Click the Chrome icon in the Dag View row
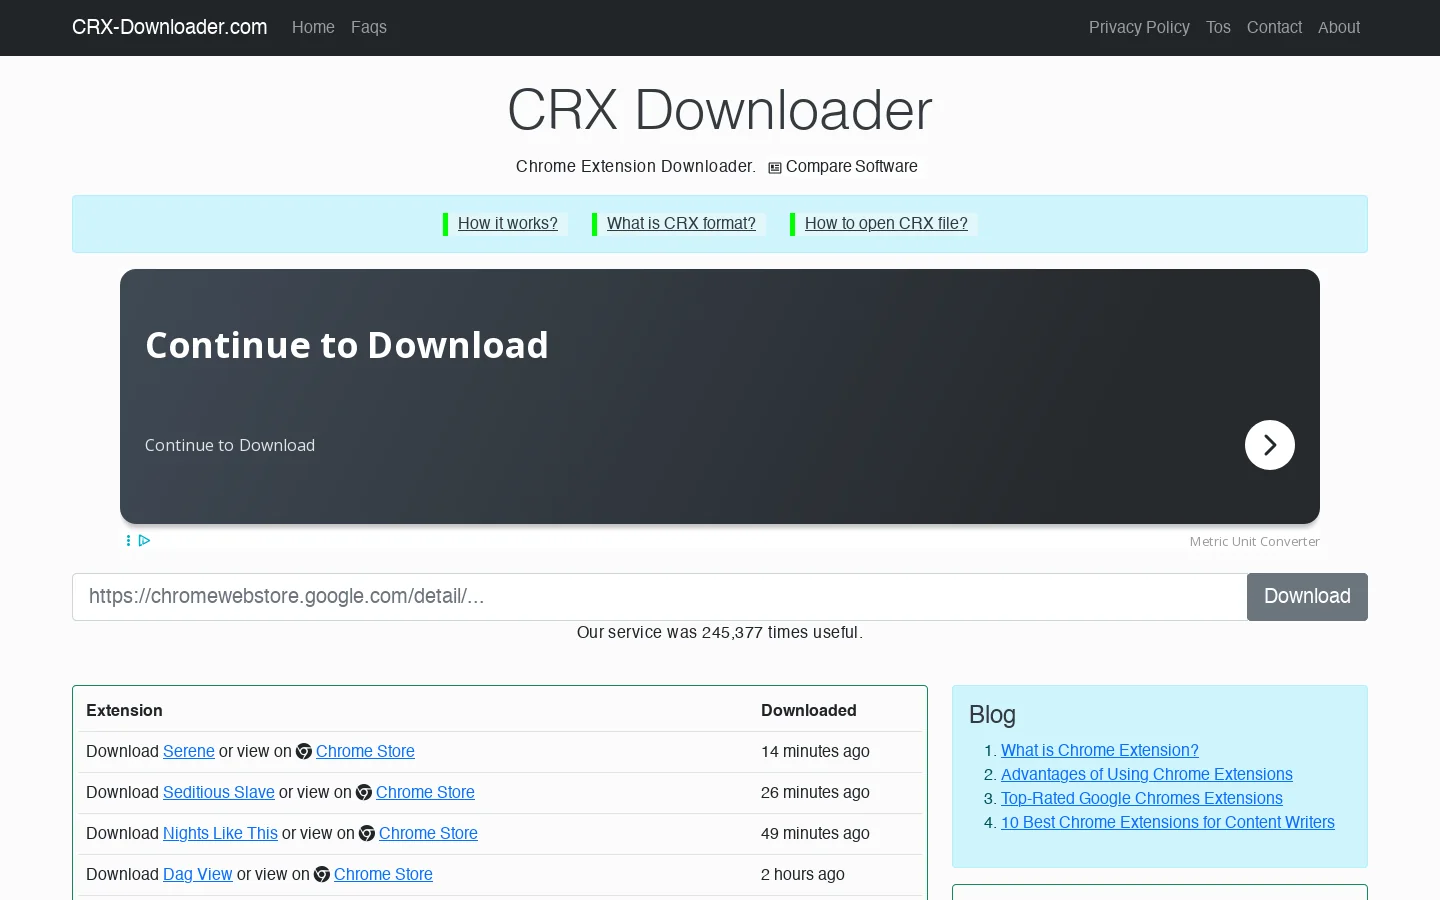 [x=322, y=874]
